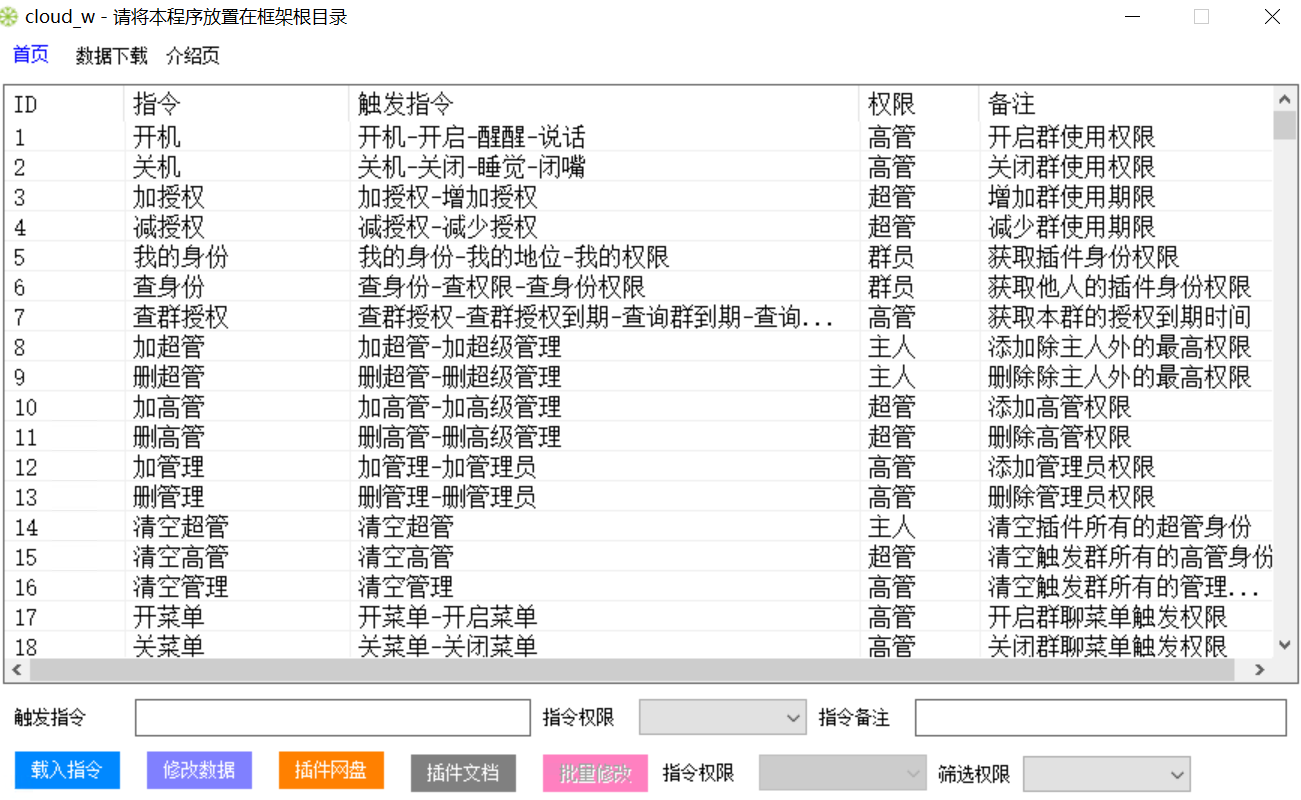Open the 筛选权限 dropdown
The image size is (1301, 800).
(1106, 773)
